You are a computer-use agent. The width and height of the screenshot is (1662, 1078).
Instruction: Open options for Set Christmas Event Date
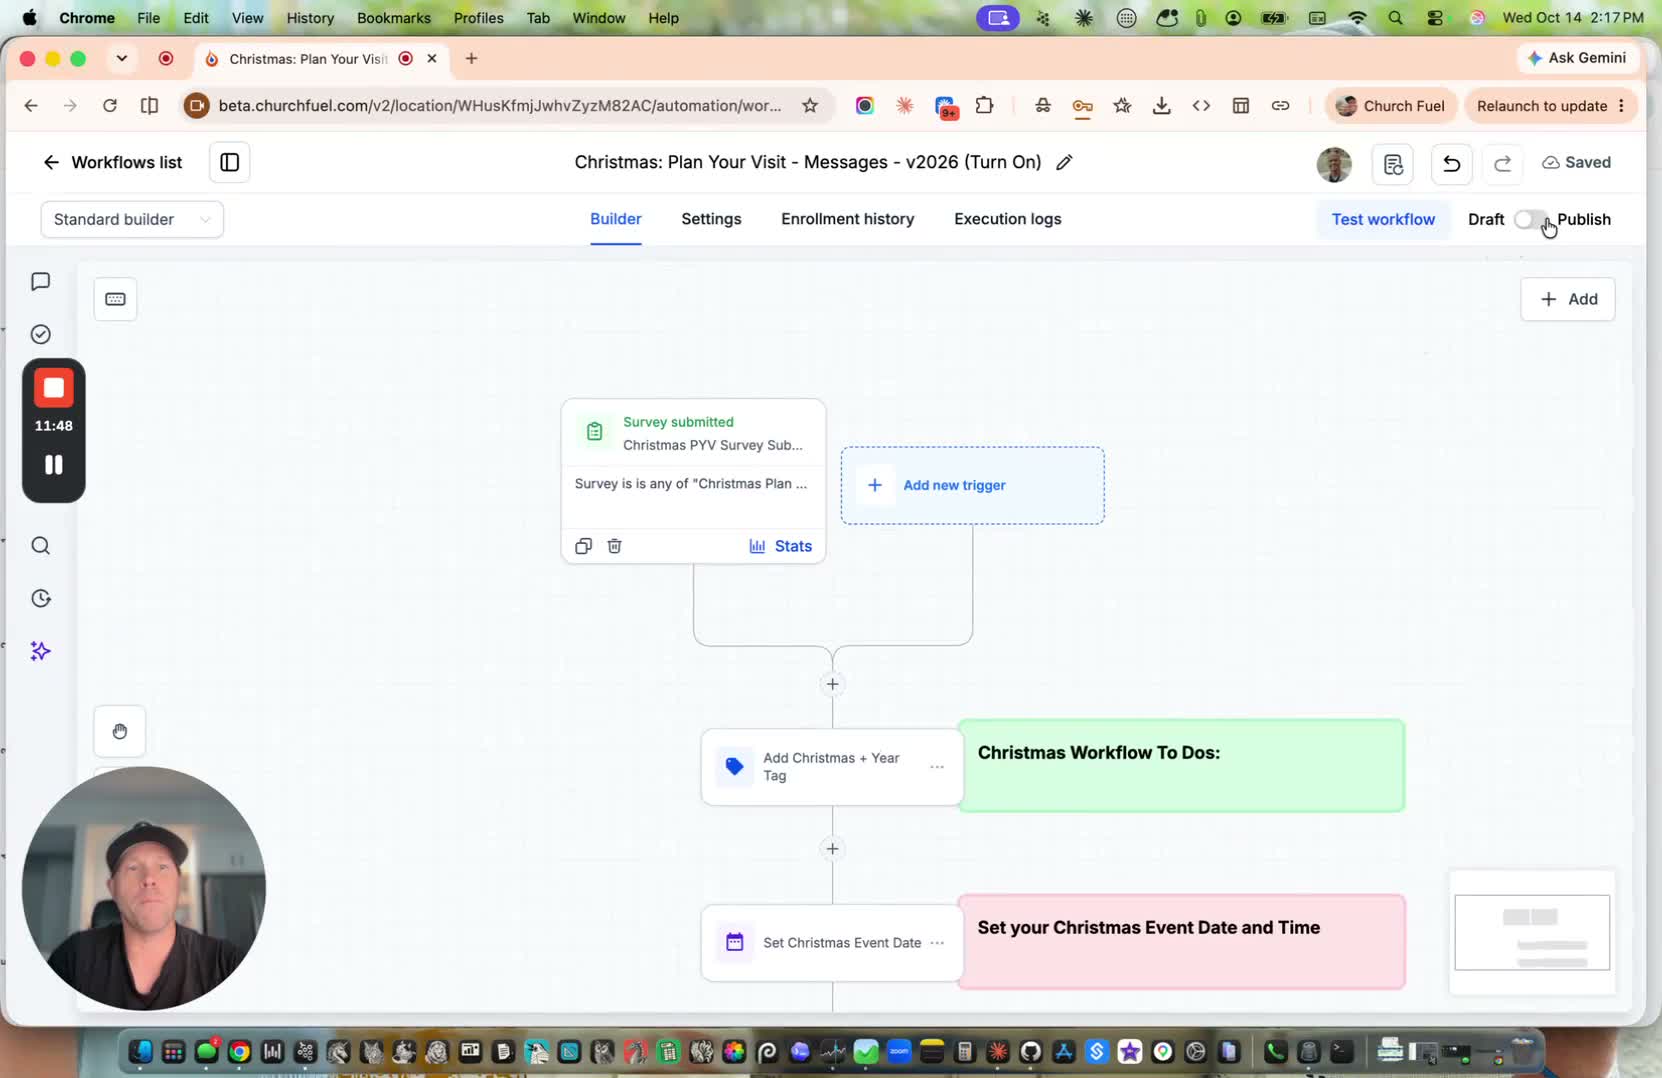pos(937,943)
